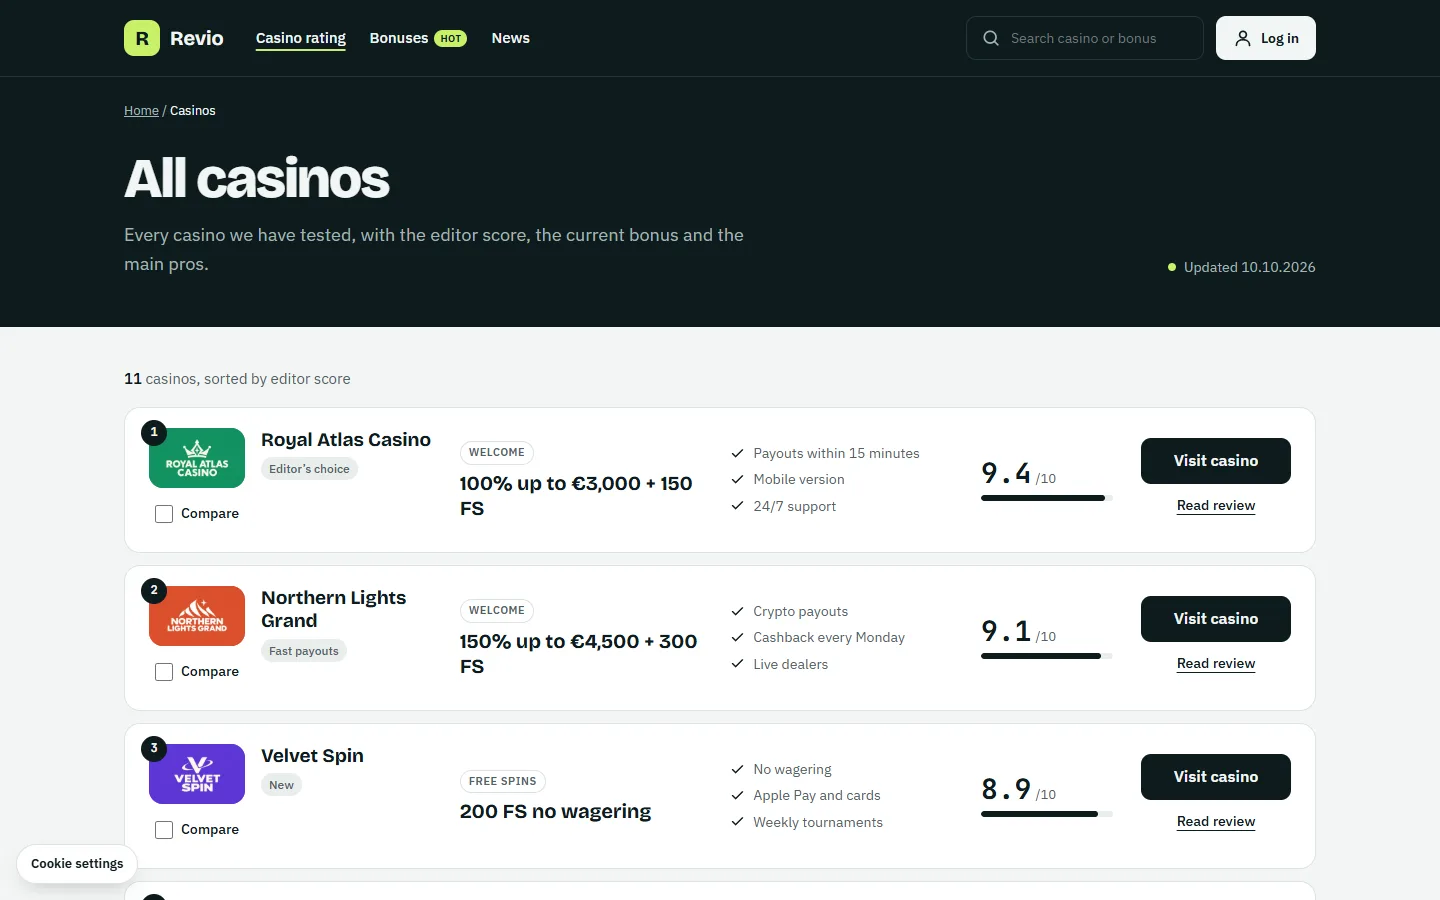Click '100% up to €3,000 + 150 FS'
1440x900 pixels.
pos(576,496)
